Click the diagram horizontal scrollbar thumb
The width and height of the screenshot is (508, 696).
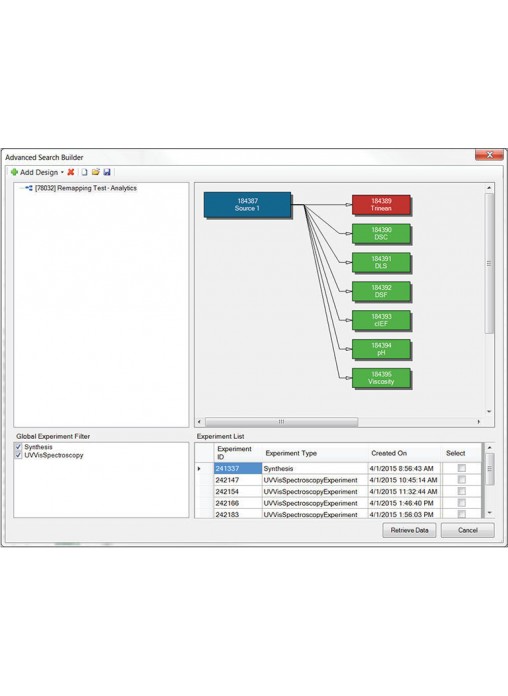pyautogui.click(x=281, y=421)
